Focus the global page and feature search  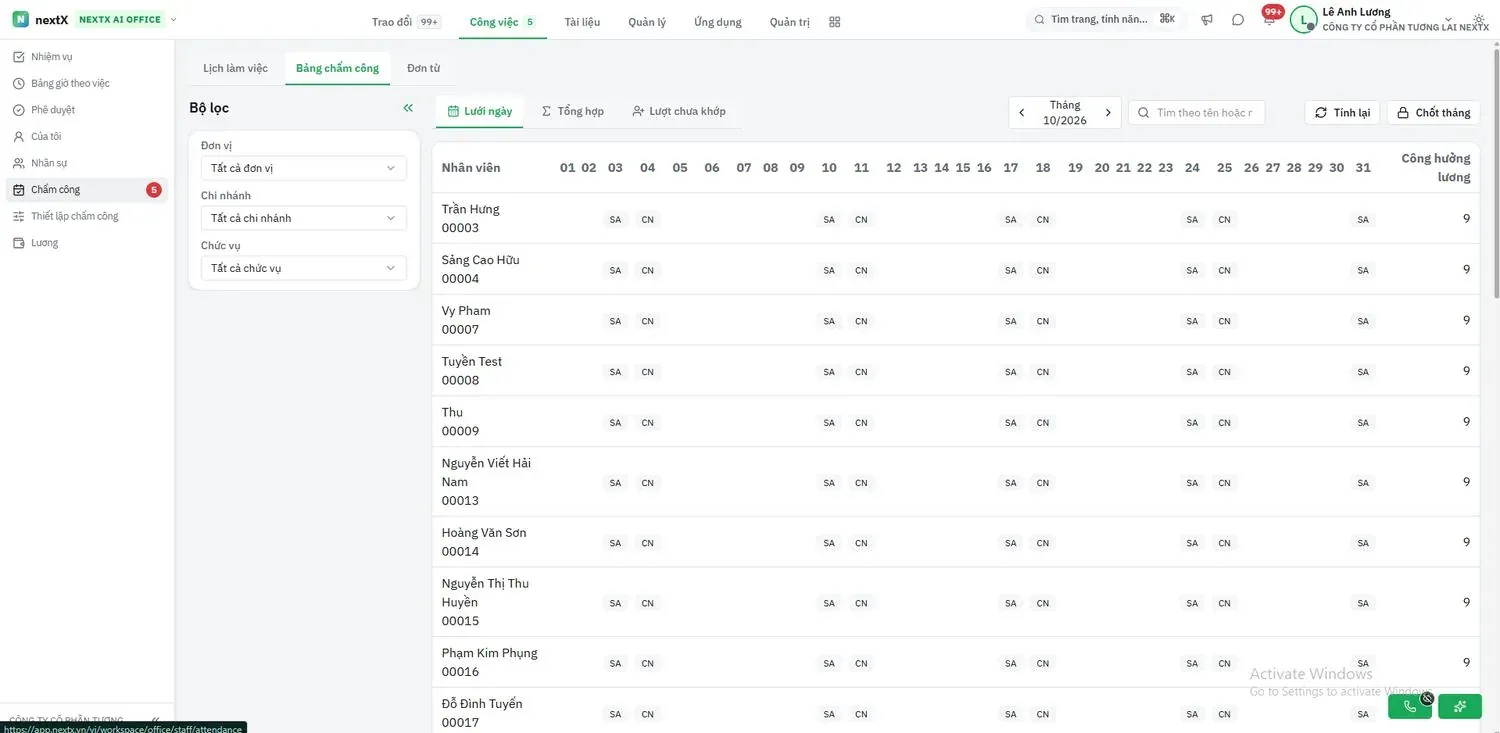[1105, 19]
